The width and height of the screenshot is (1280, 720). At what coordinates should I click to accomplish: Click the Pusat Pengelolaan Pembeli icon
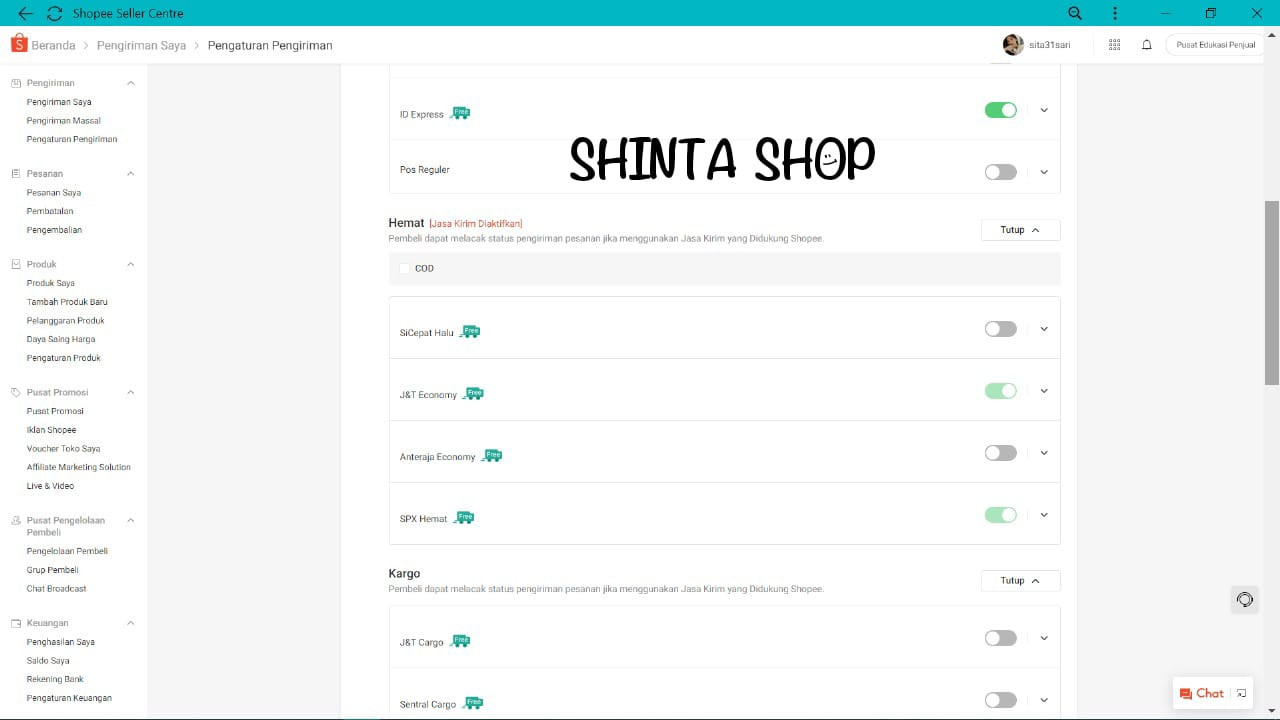(16, 521)
